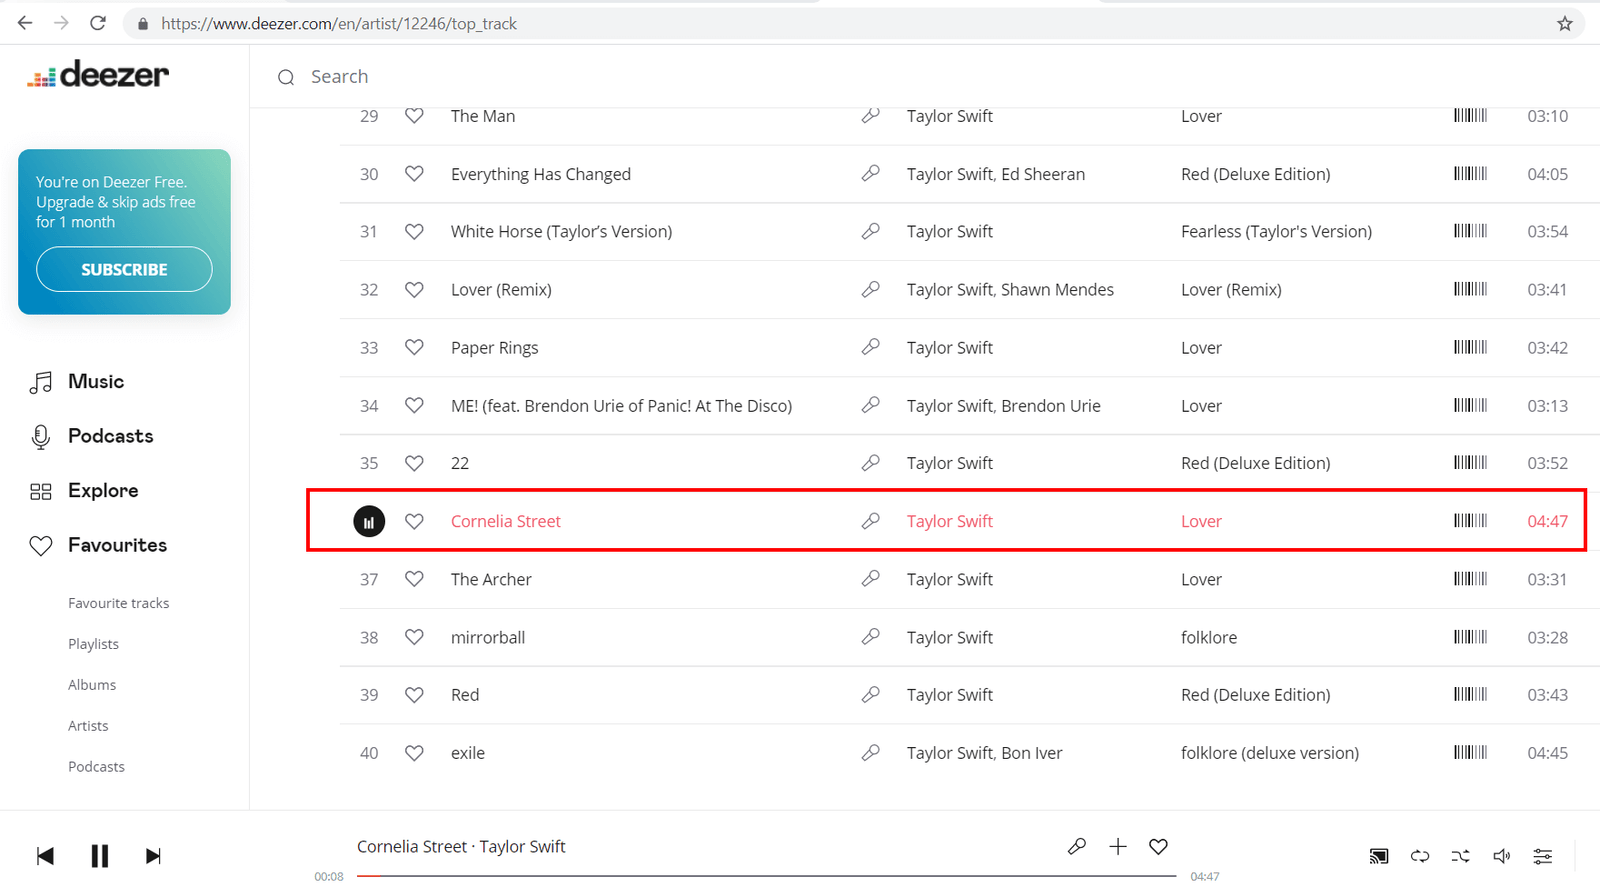Click popularity bars for mirrorball
1600x889 pixels.
pyautogui.click(x=1470, y=637)
